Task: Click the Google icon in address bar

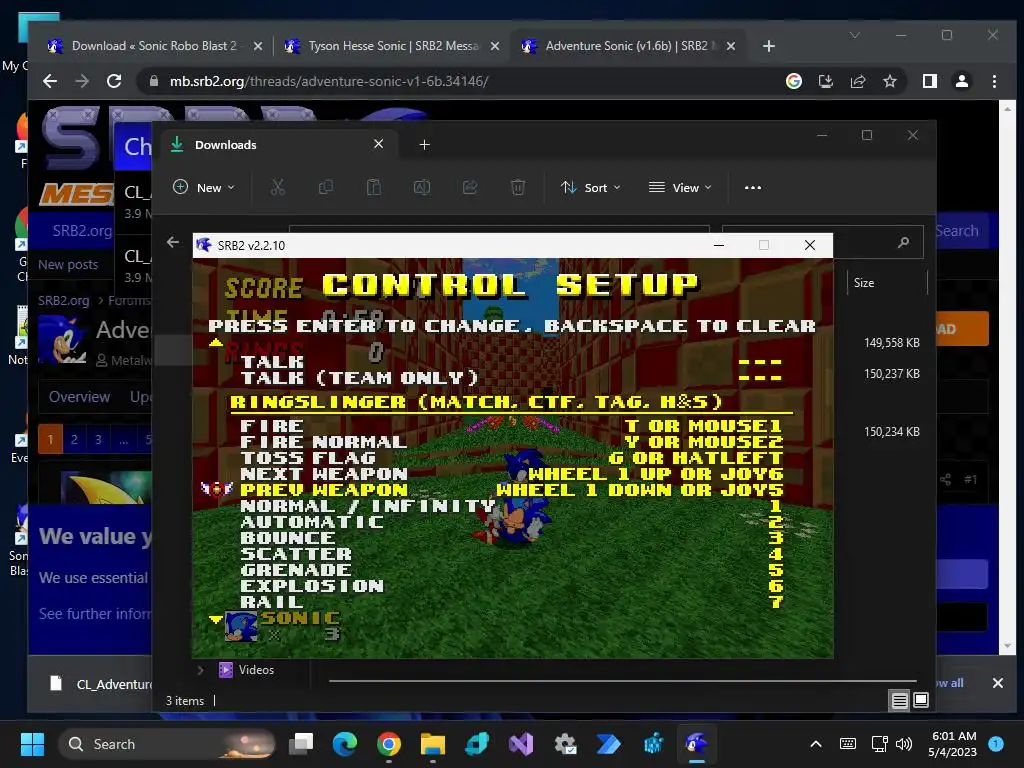Action: 793,81
